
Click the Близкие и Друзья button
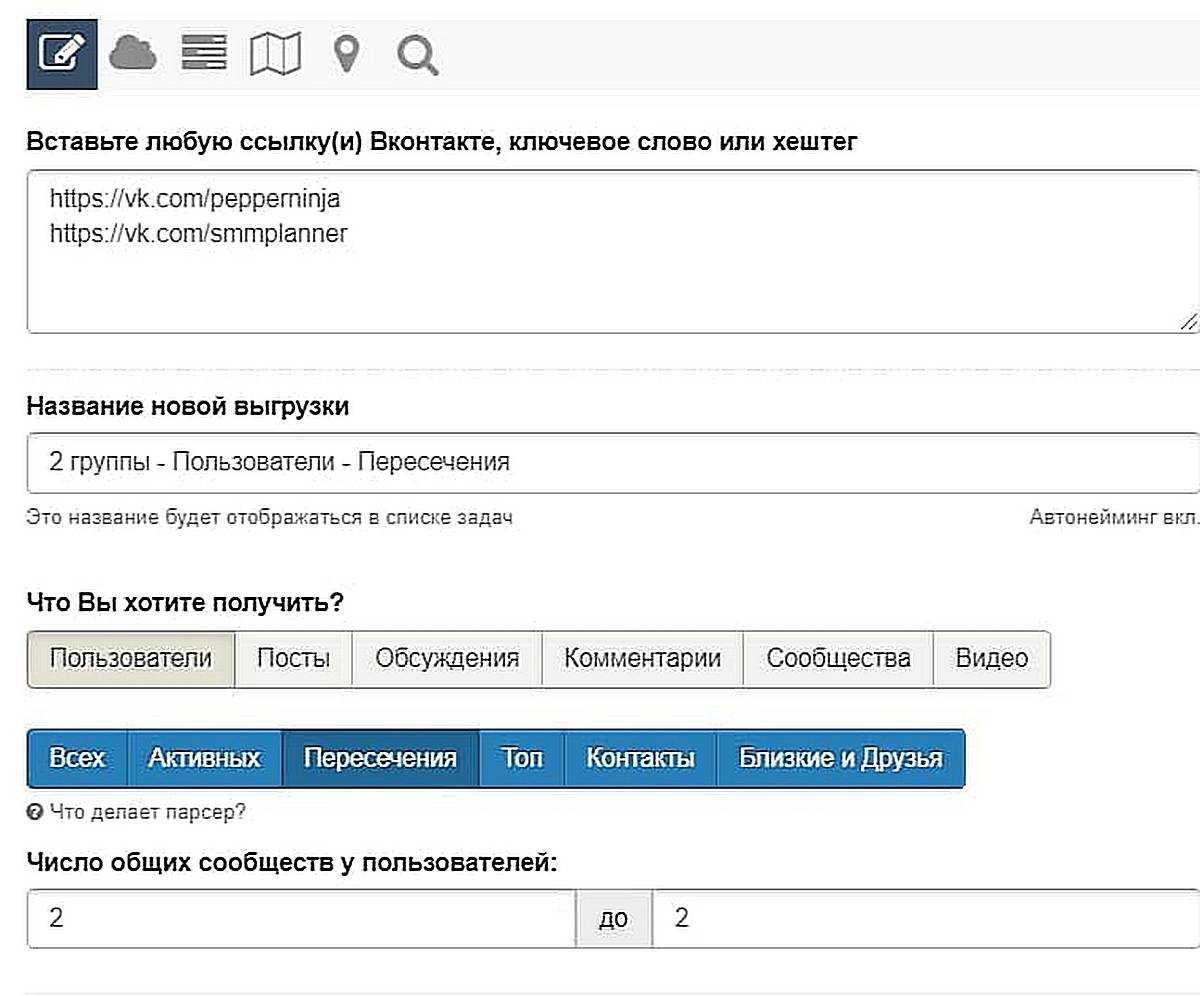click(x=840, y=759)
